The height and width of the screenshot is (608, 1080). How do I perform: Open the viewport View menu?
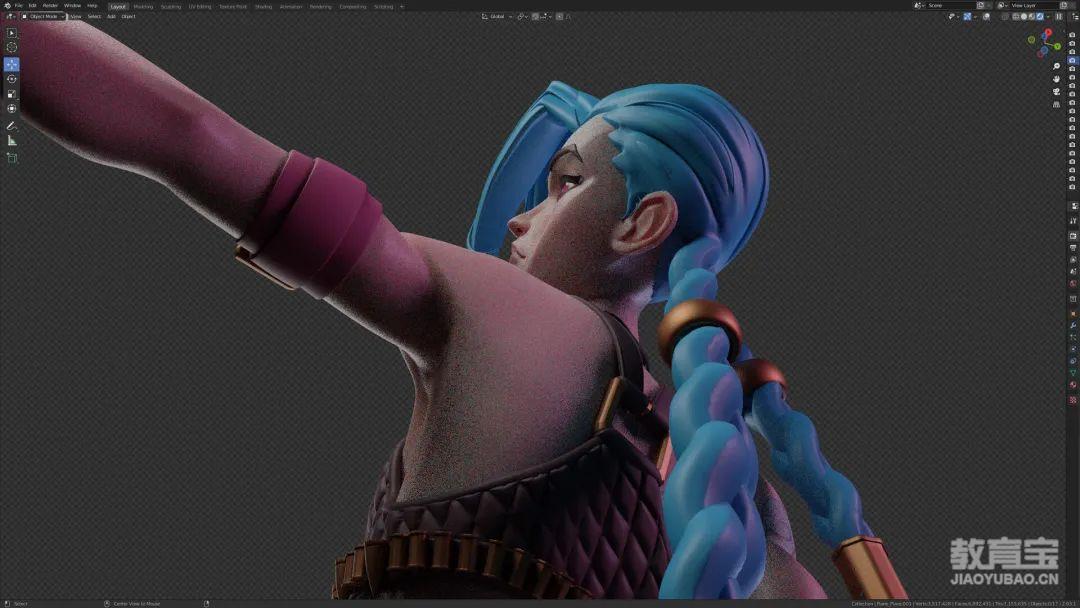pyautogui.click(x=76, y=17)
